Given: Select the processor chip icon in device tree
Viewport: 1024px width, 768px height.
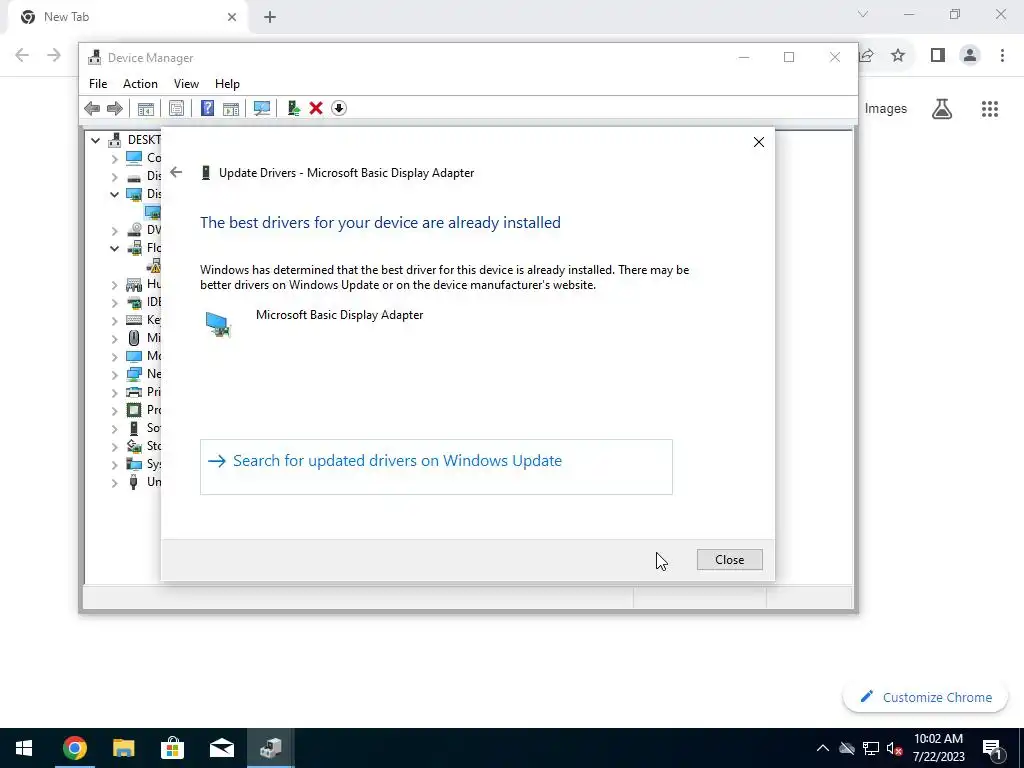Looking at the screenshot, I should (x=134, y=410).
